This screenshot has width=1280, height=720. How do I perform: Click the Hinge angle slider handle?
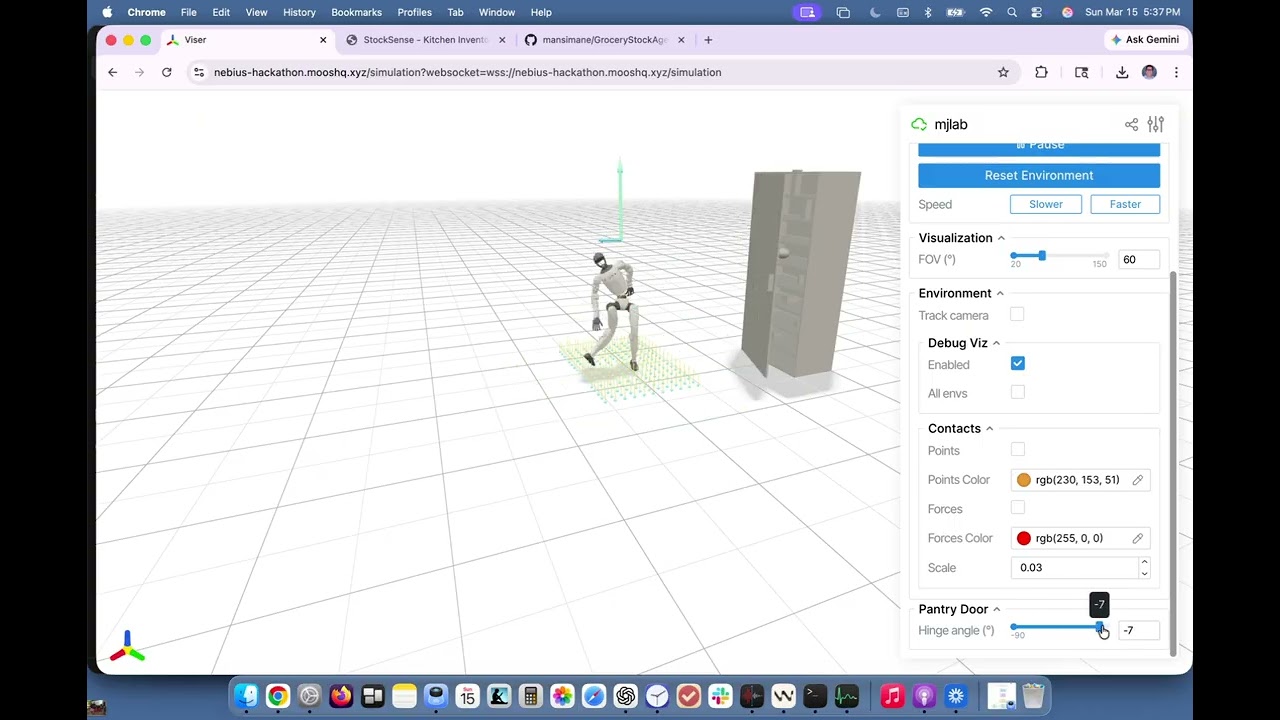1099,627
